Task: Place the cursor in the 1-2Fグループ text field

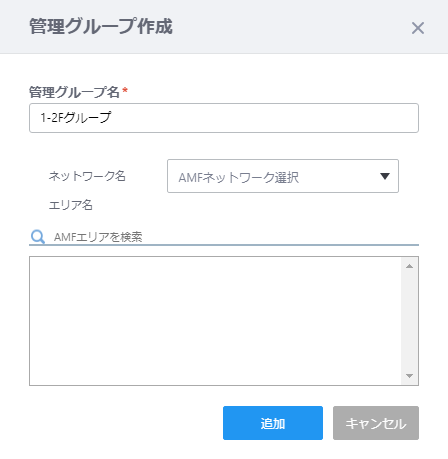Action: click(224, 118)
